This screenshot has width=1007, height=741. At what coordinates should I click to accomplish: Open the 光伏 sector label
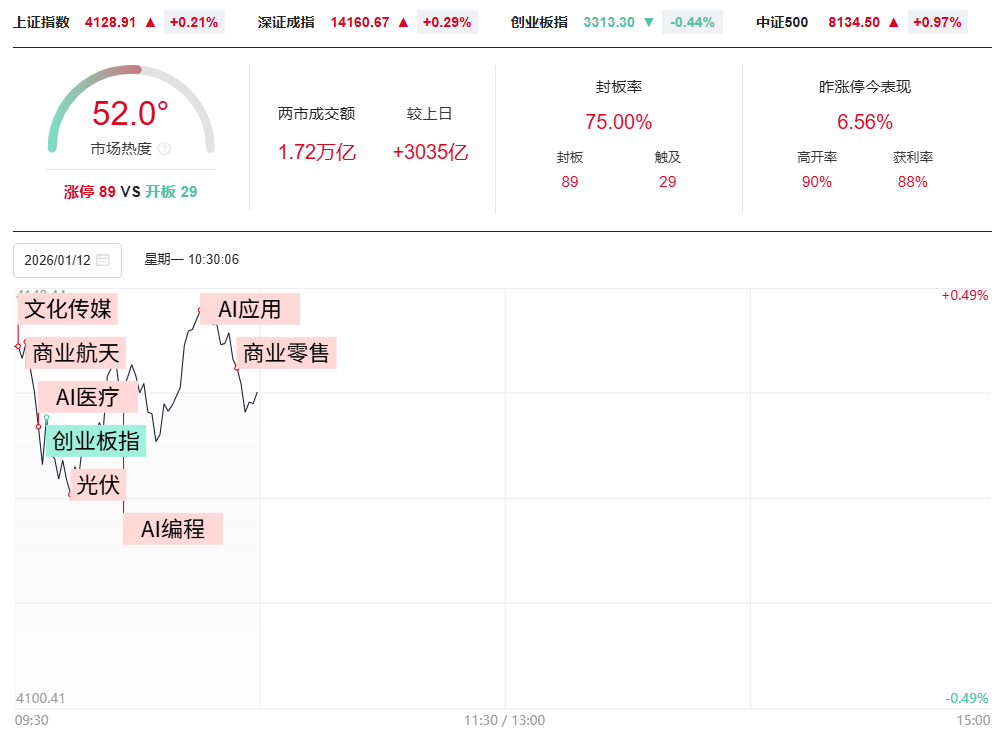[97, 484]
